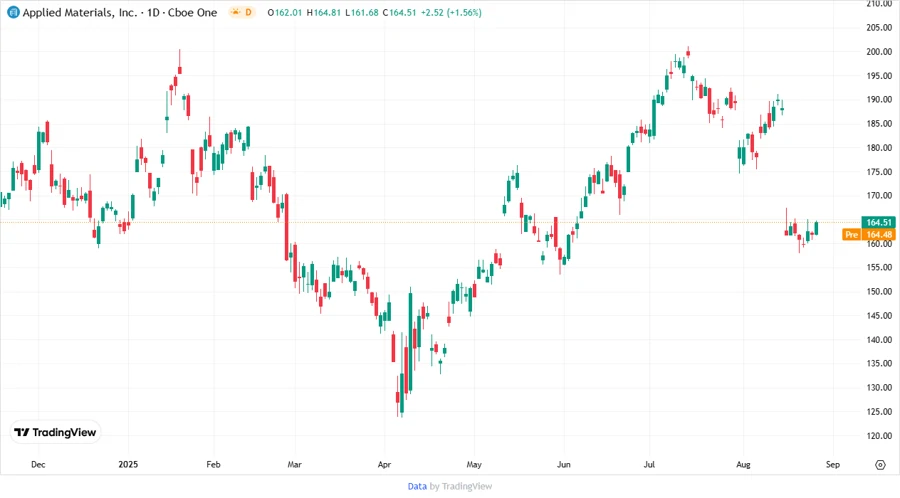Image resolution: width=900 pixels, height=498 pixels.
Task: Click the Applied Materials, Inc. symbol title
Action: 80,12
